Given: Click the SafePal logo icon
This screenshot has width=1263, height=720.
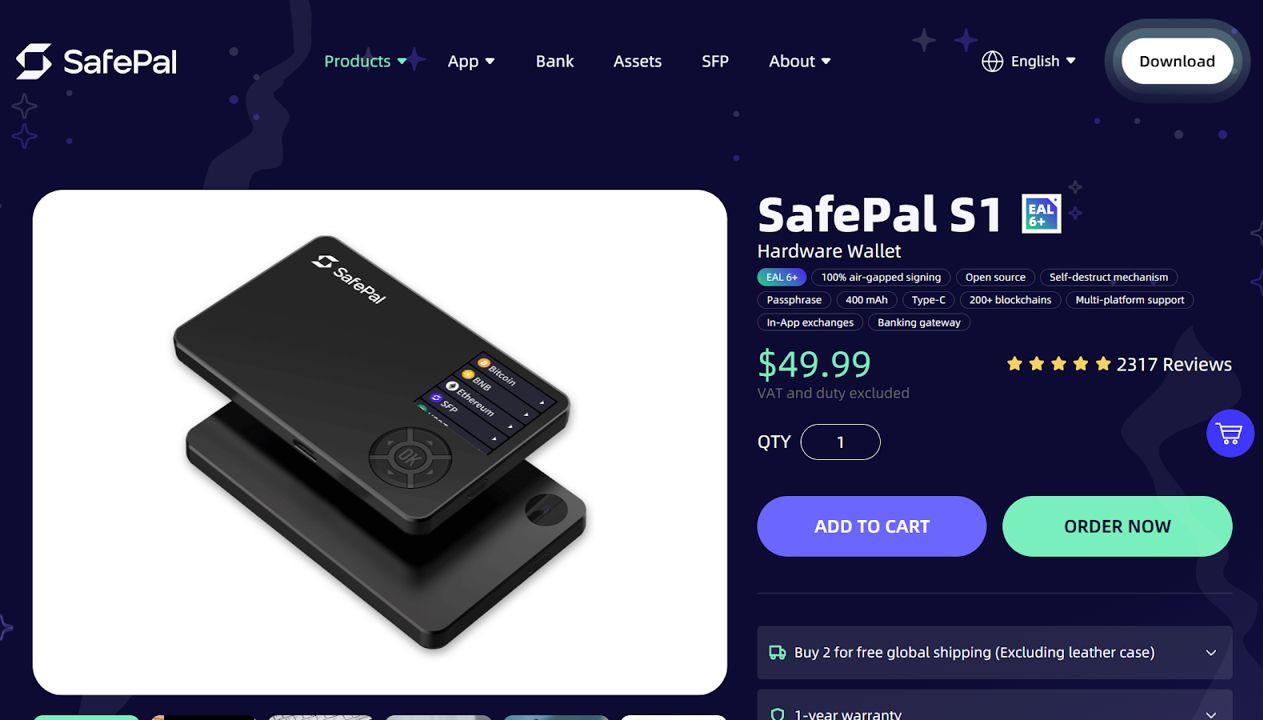Looking at the screenshot, I should 34,61.
